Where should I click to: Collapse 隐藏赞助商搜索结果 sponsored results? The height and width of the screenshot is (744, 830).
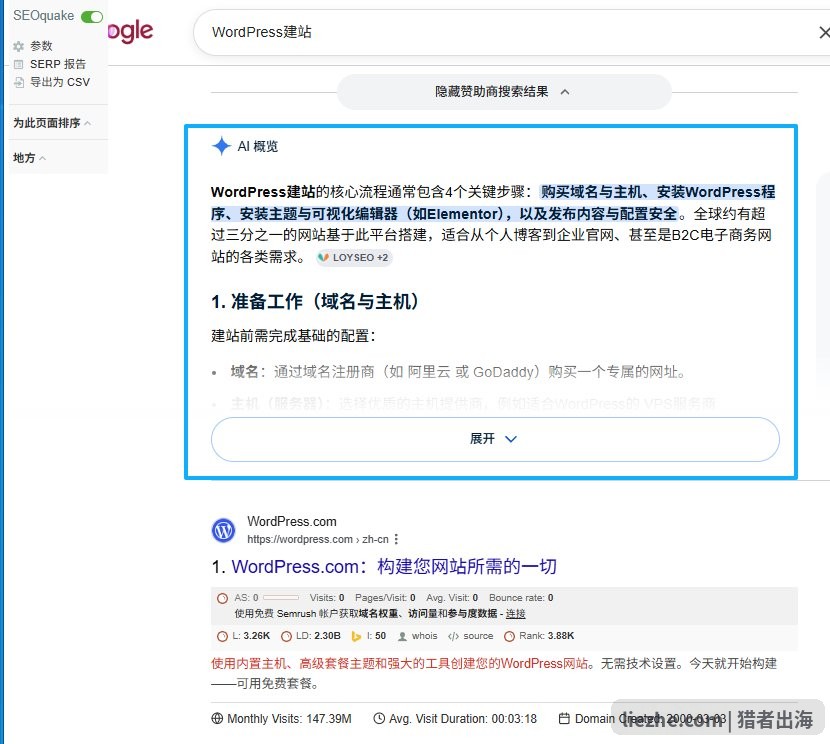point(504,92)
